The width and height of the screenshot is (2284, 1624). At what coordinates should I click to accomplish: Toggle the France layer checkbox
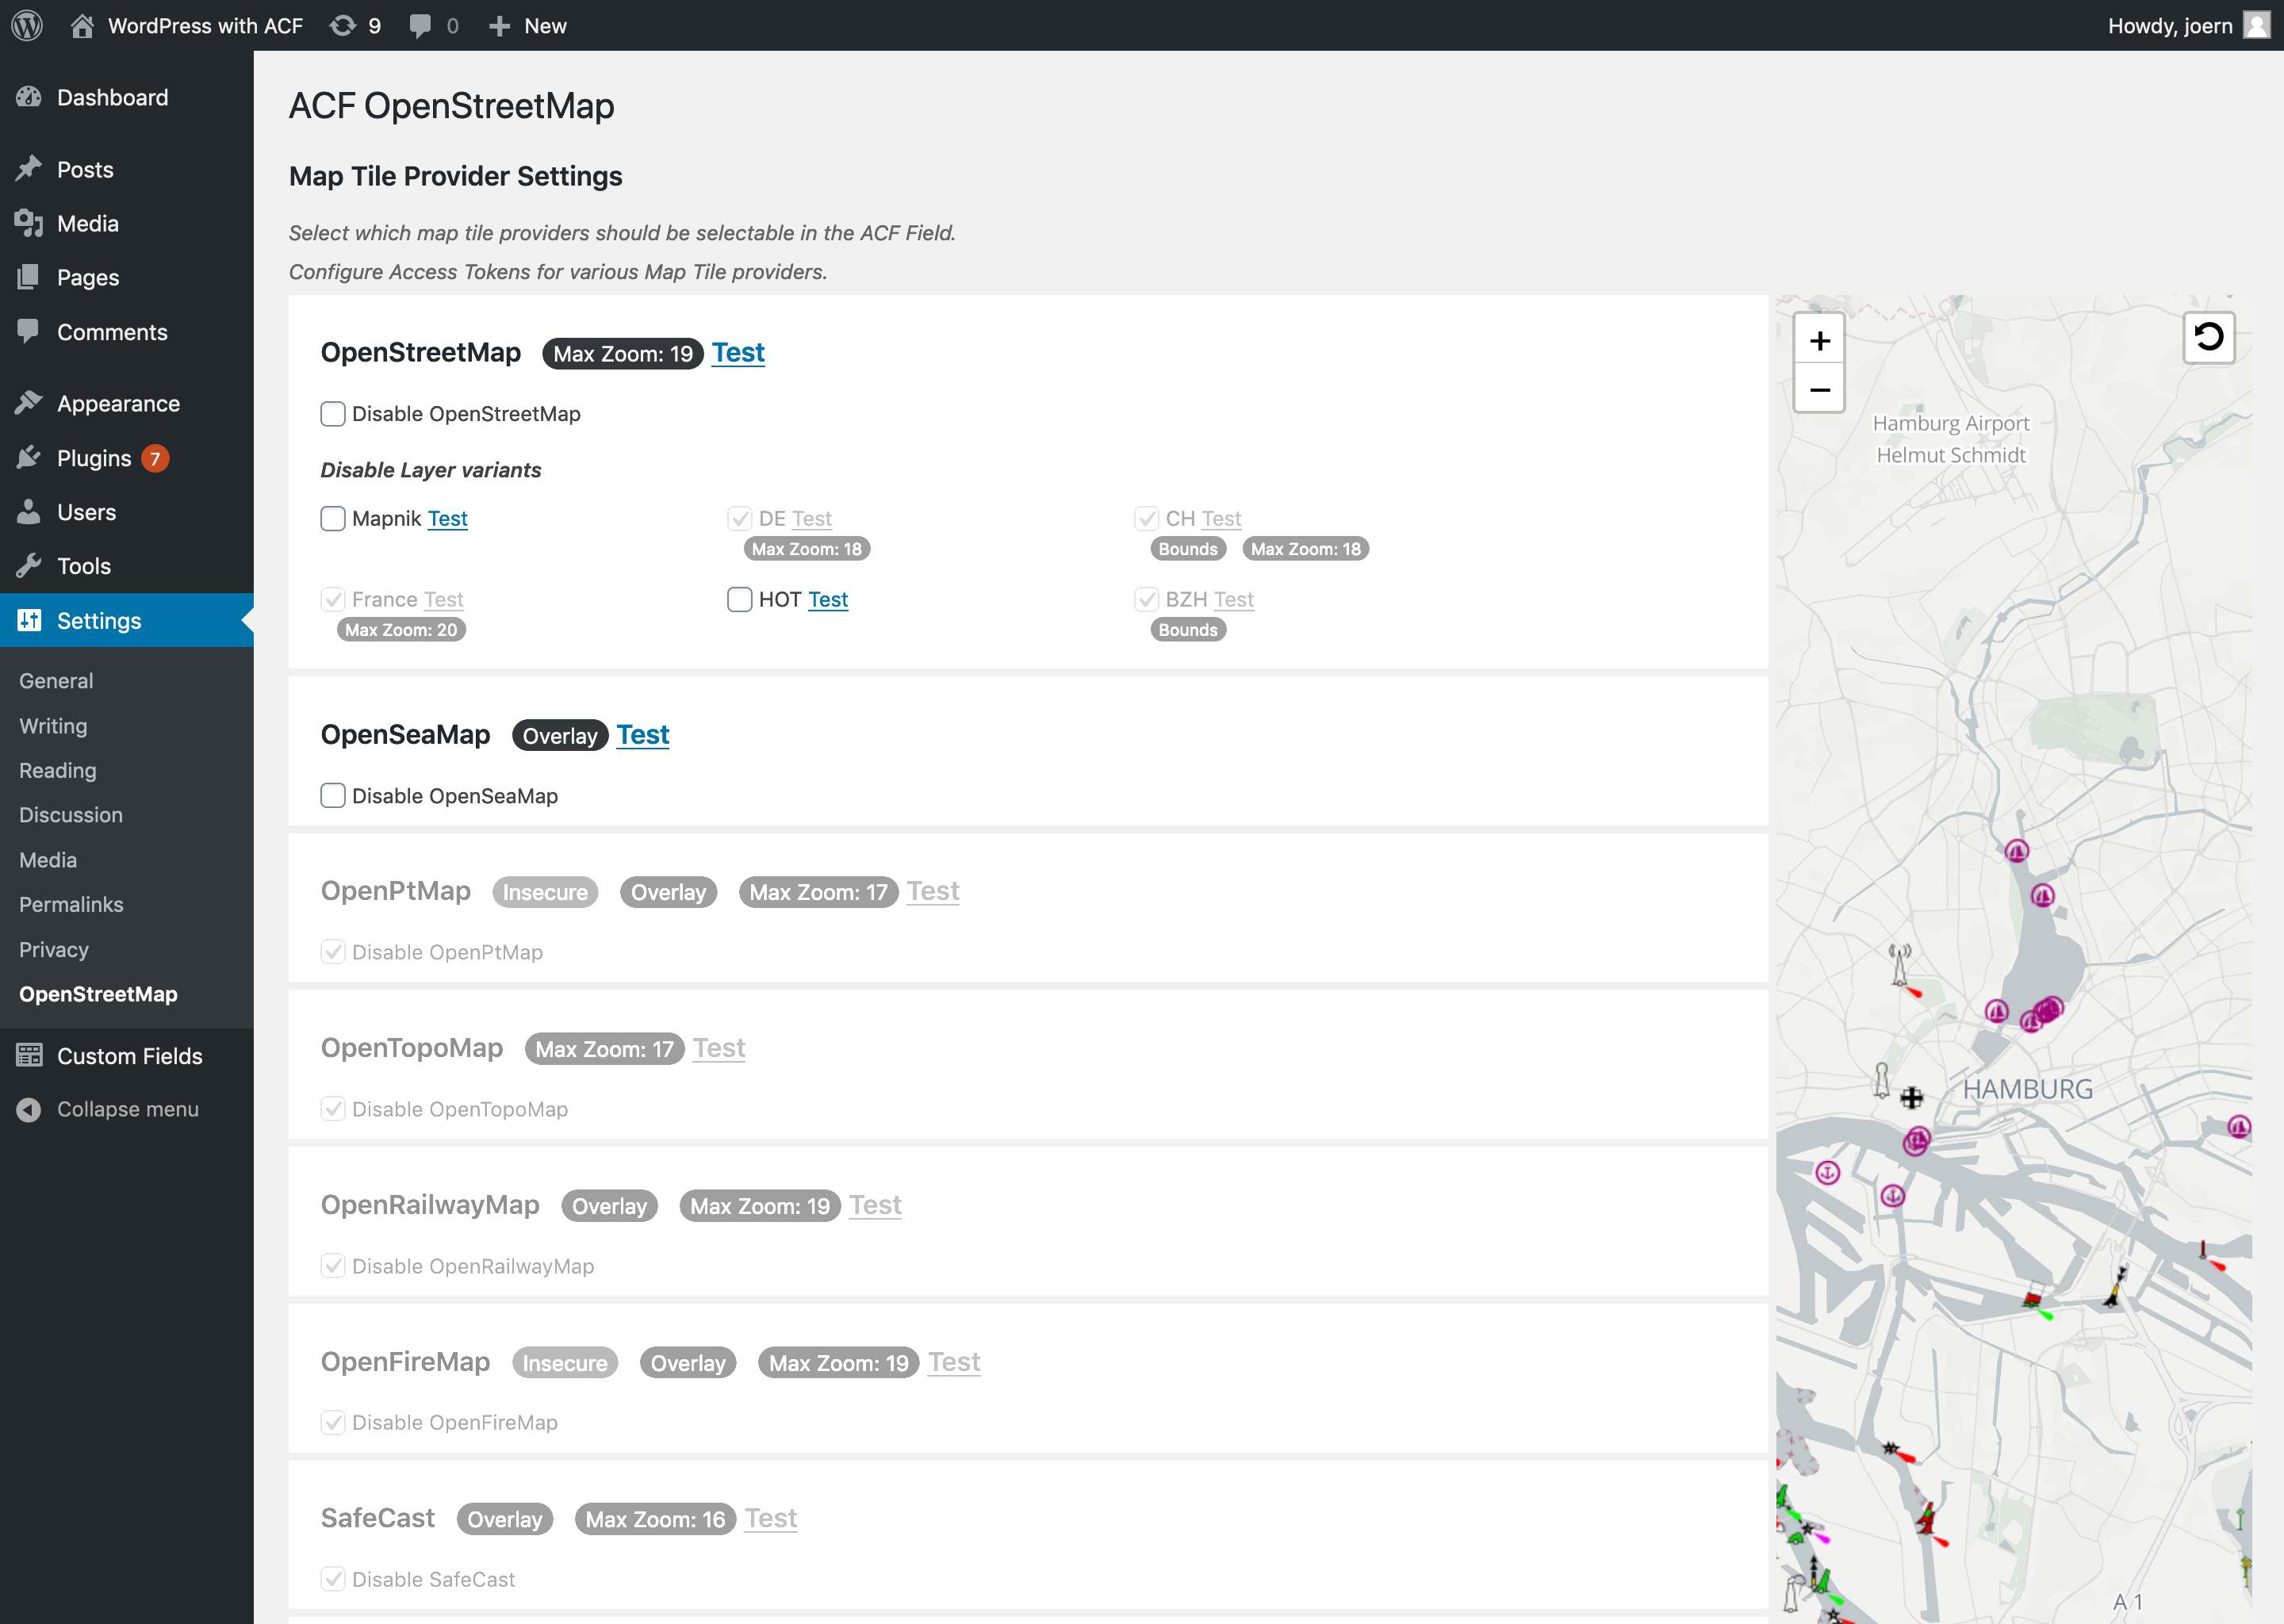(x=333, y=599)
